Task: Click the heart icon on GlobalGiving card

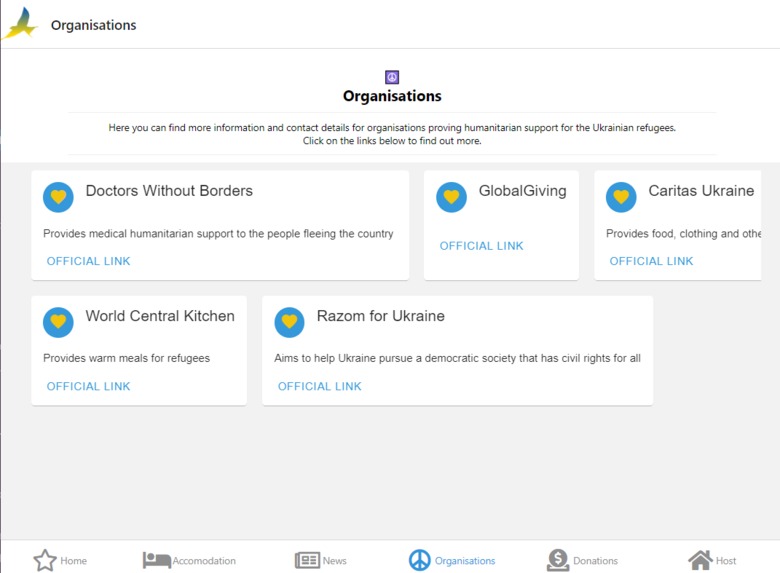Action: [451, 197]
